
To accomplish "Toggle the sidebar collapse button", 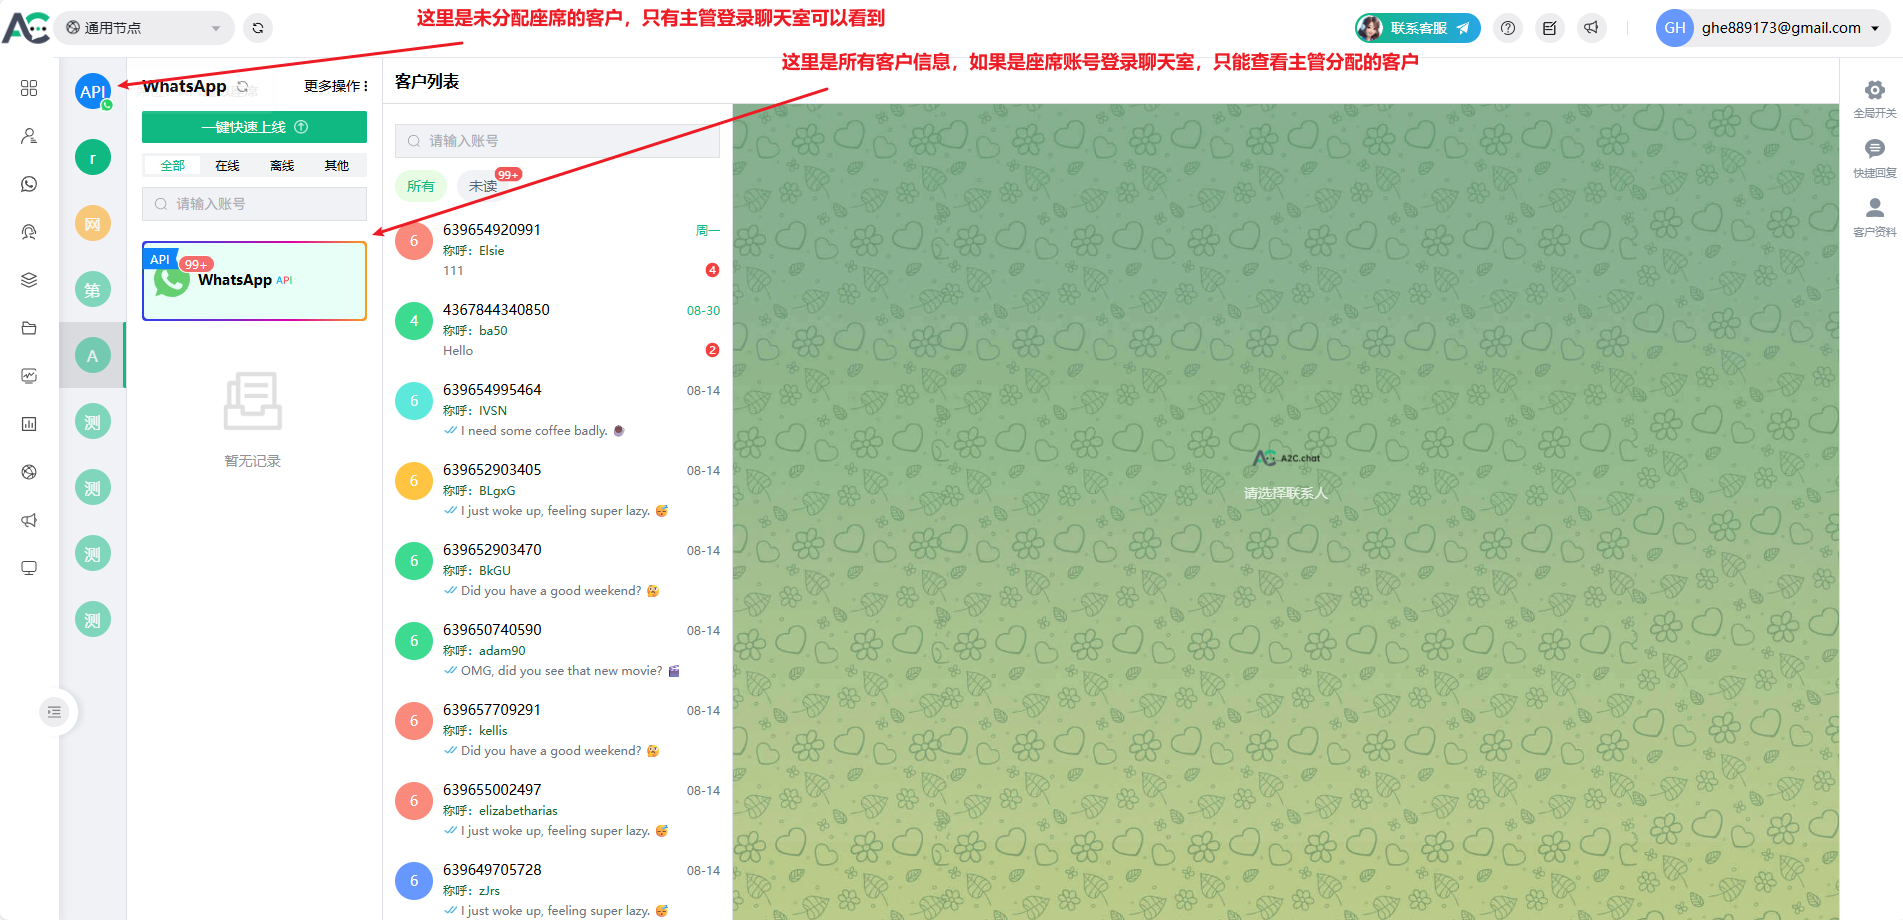I will pos(54,712).
